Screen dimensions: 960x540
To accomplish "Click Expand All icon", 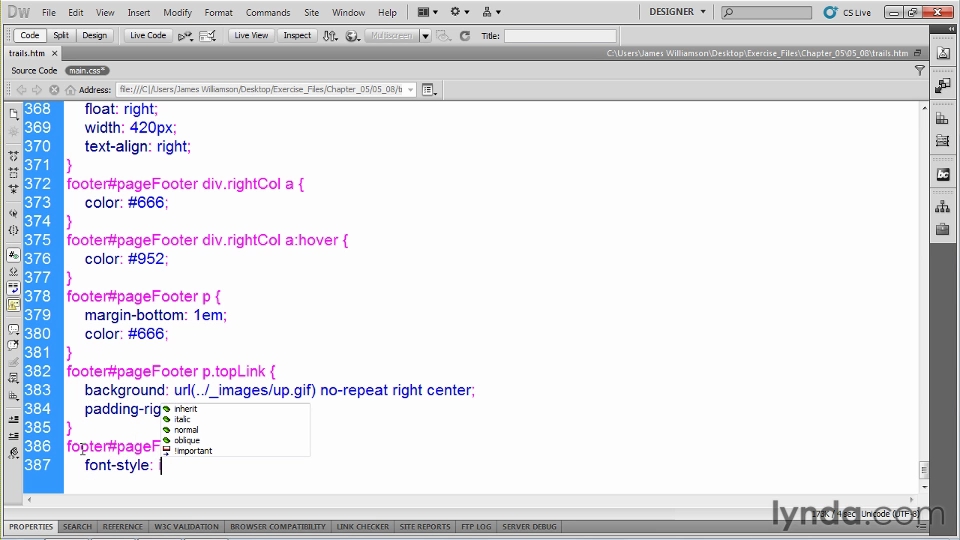I will [13, 190].
